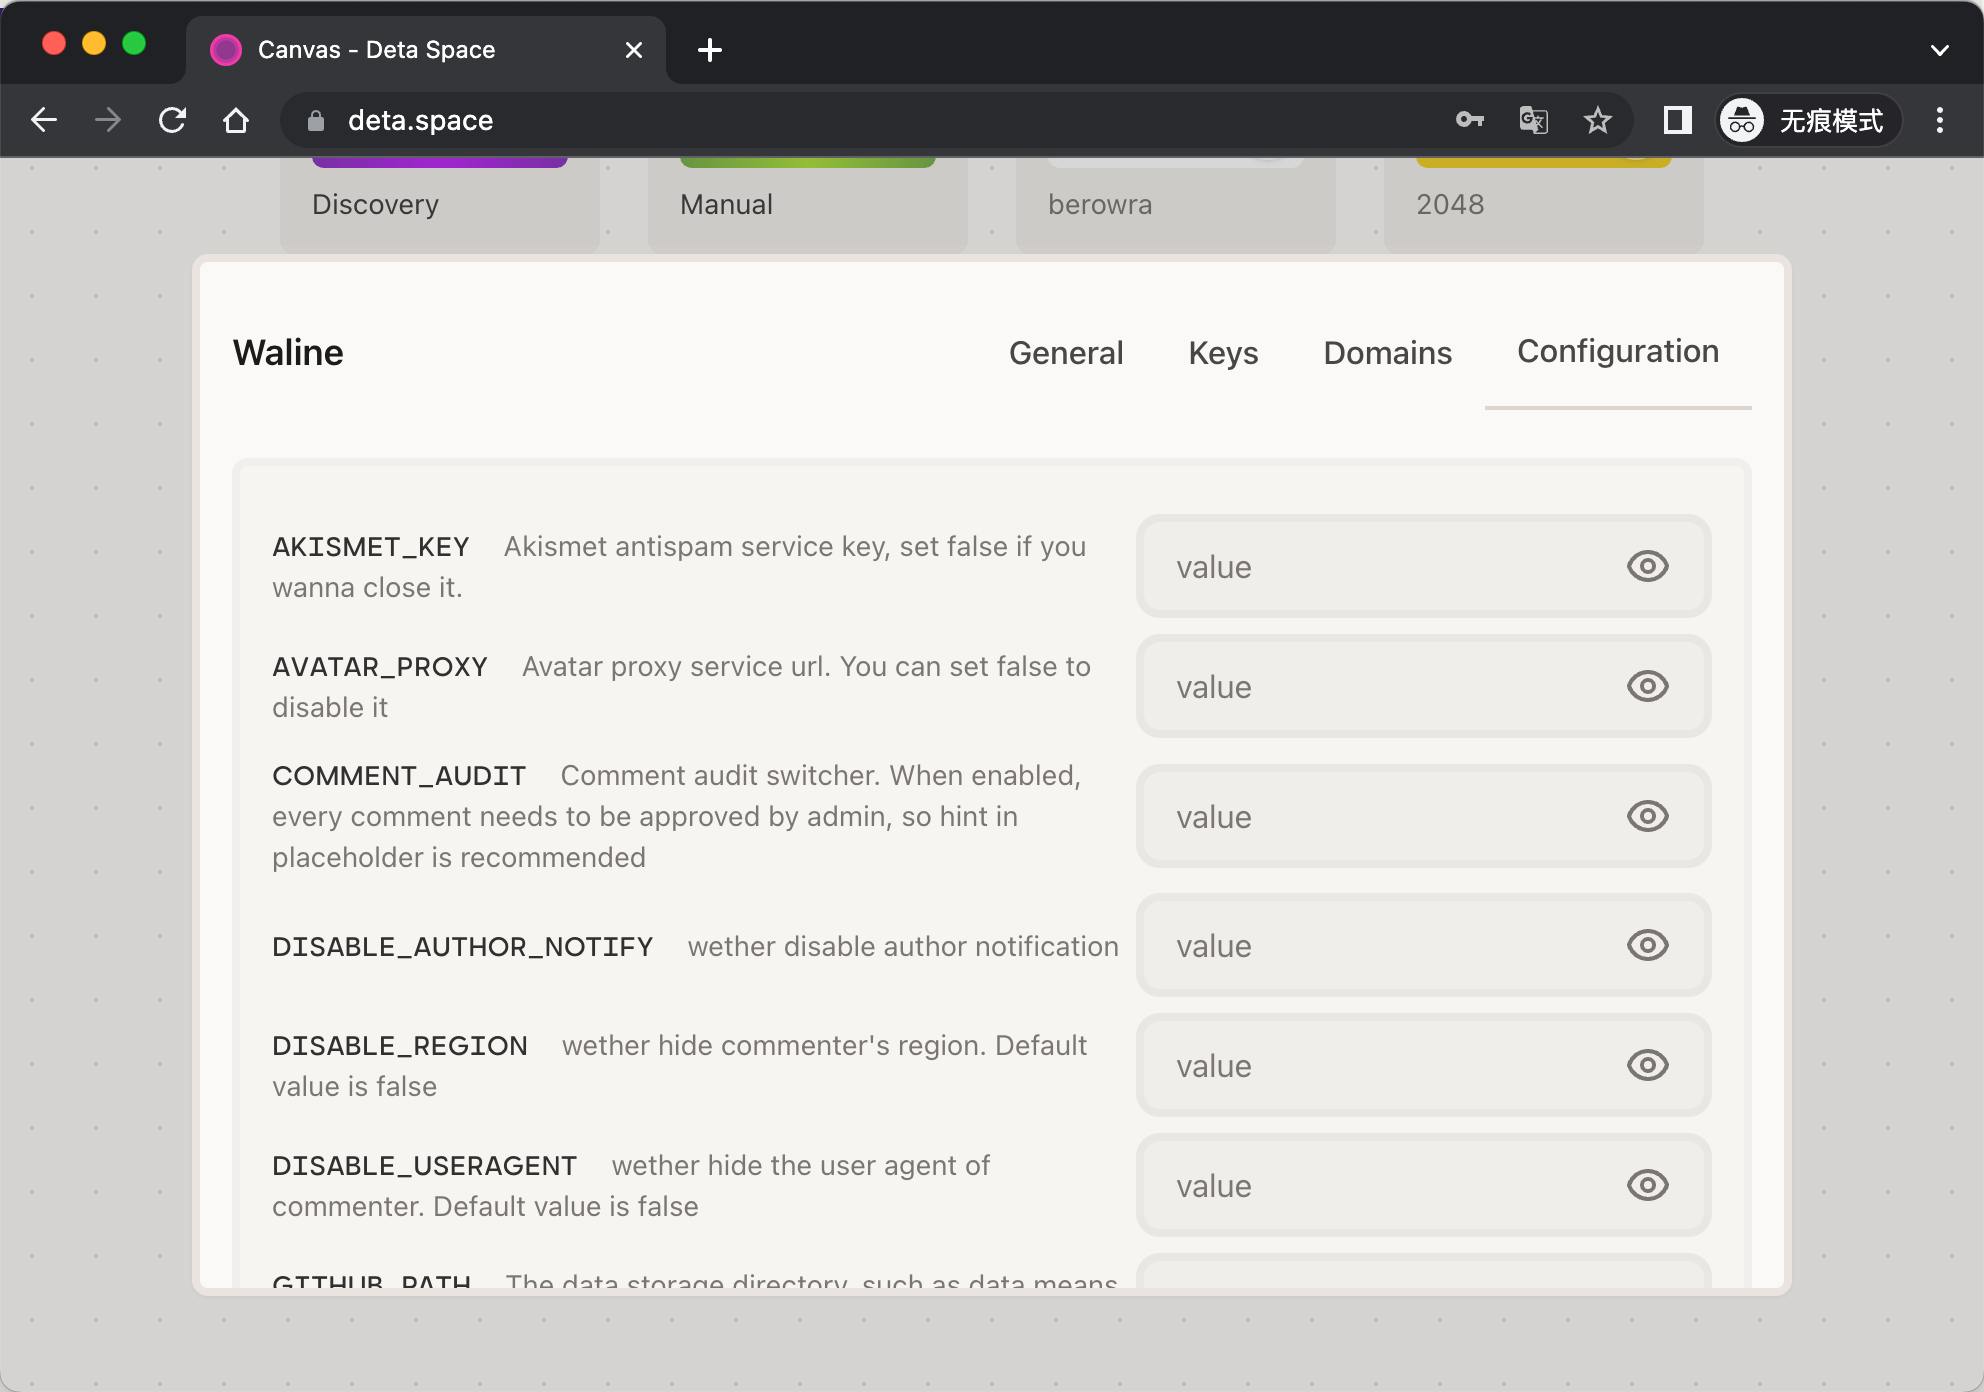The image size is (1984, 1392).
Task: Open the saved passwords key icon
Action: (1469, 120)
